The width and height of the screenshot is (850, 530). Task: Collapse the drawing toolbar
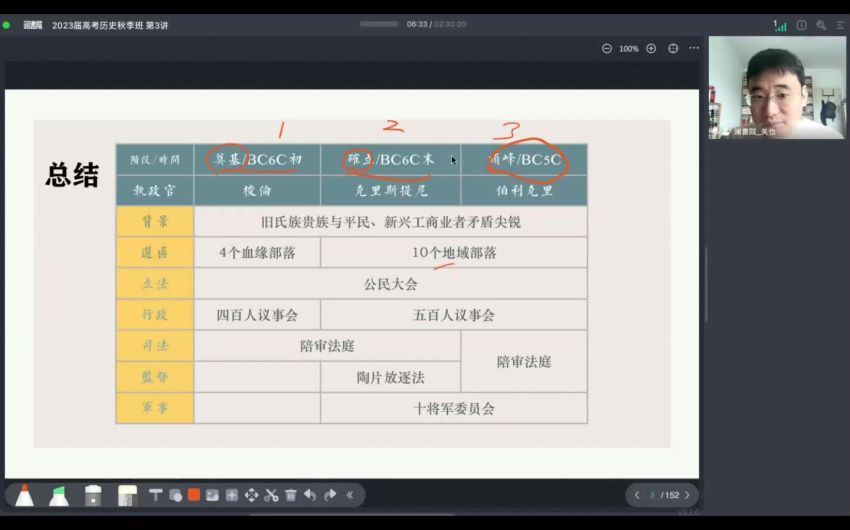tap(350, 495)
